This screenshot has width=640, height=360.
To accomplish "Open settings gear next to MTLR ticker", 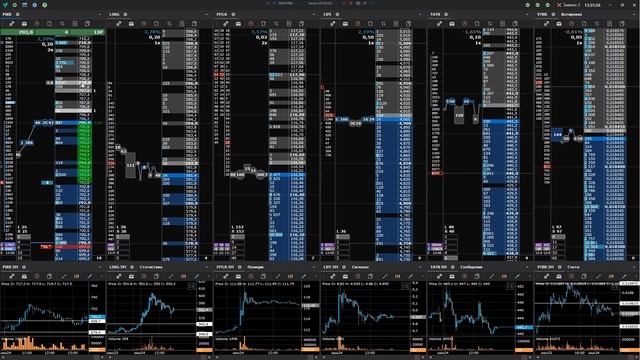I will pyautogui.click(x=233, y=14).
